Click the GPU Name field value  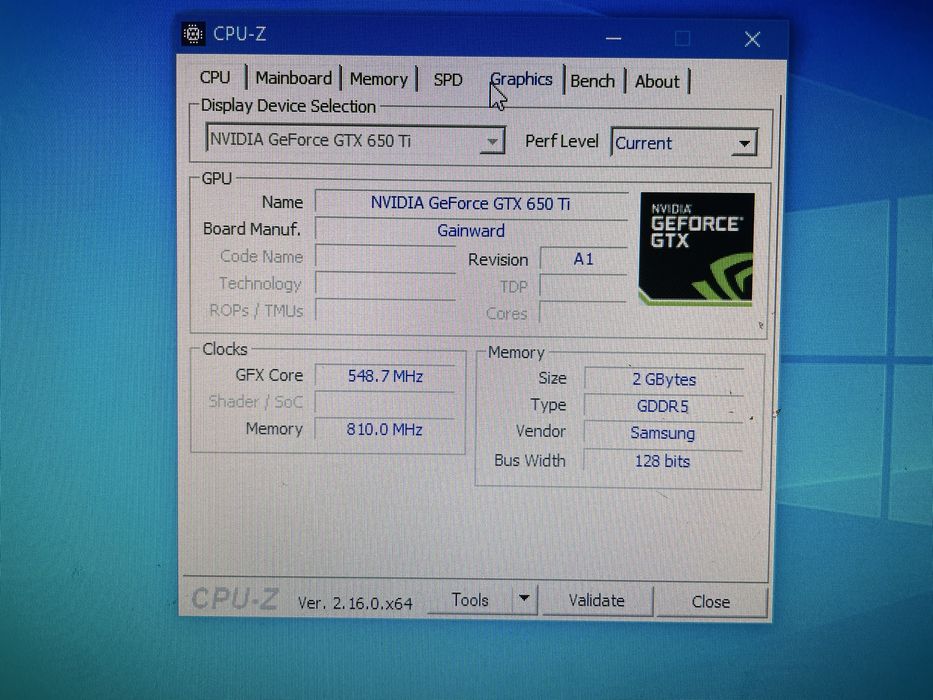pyautogui.click(x=471, y=203)
